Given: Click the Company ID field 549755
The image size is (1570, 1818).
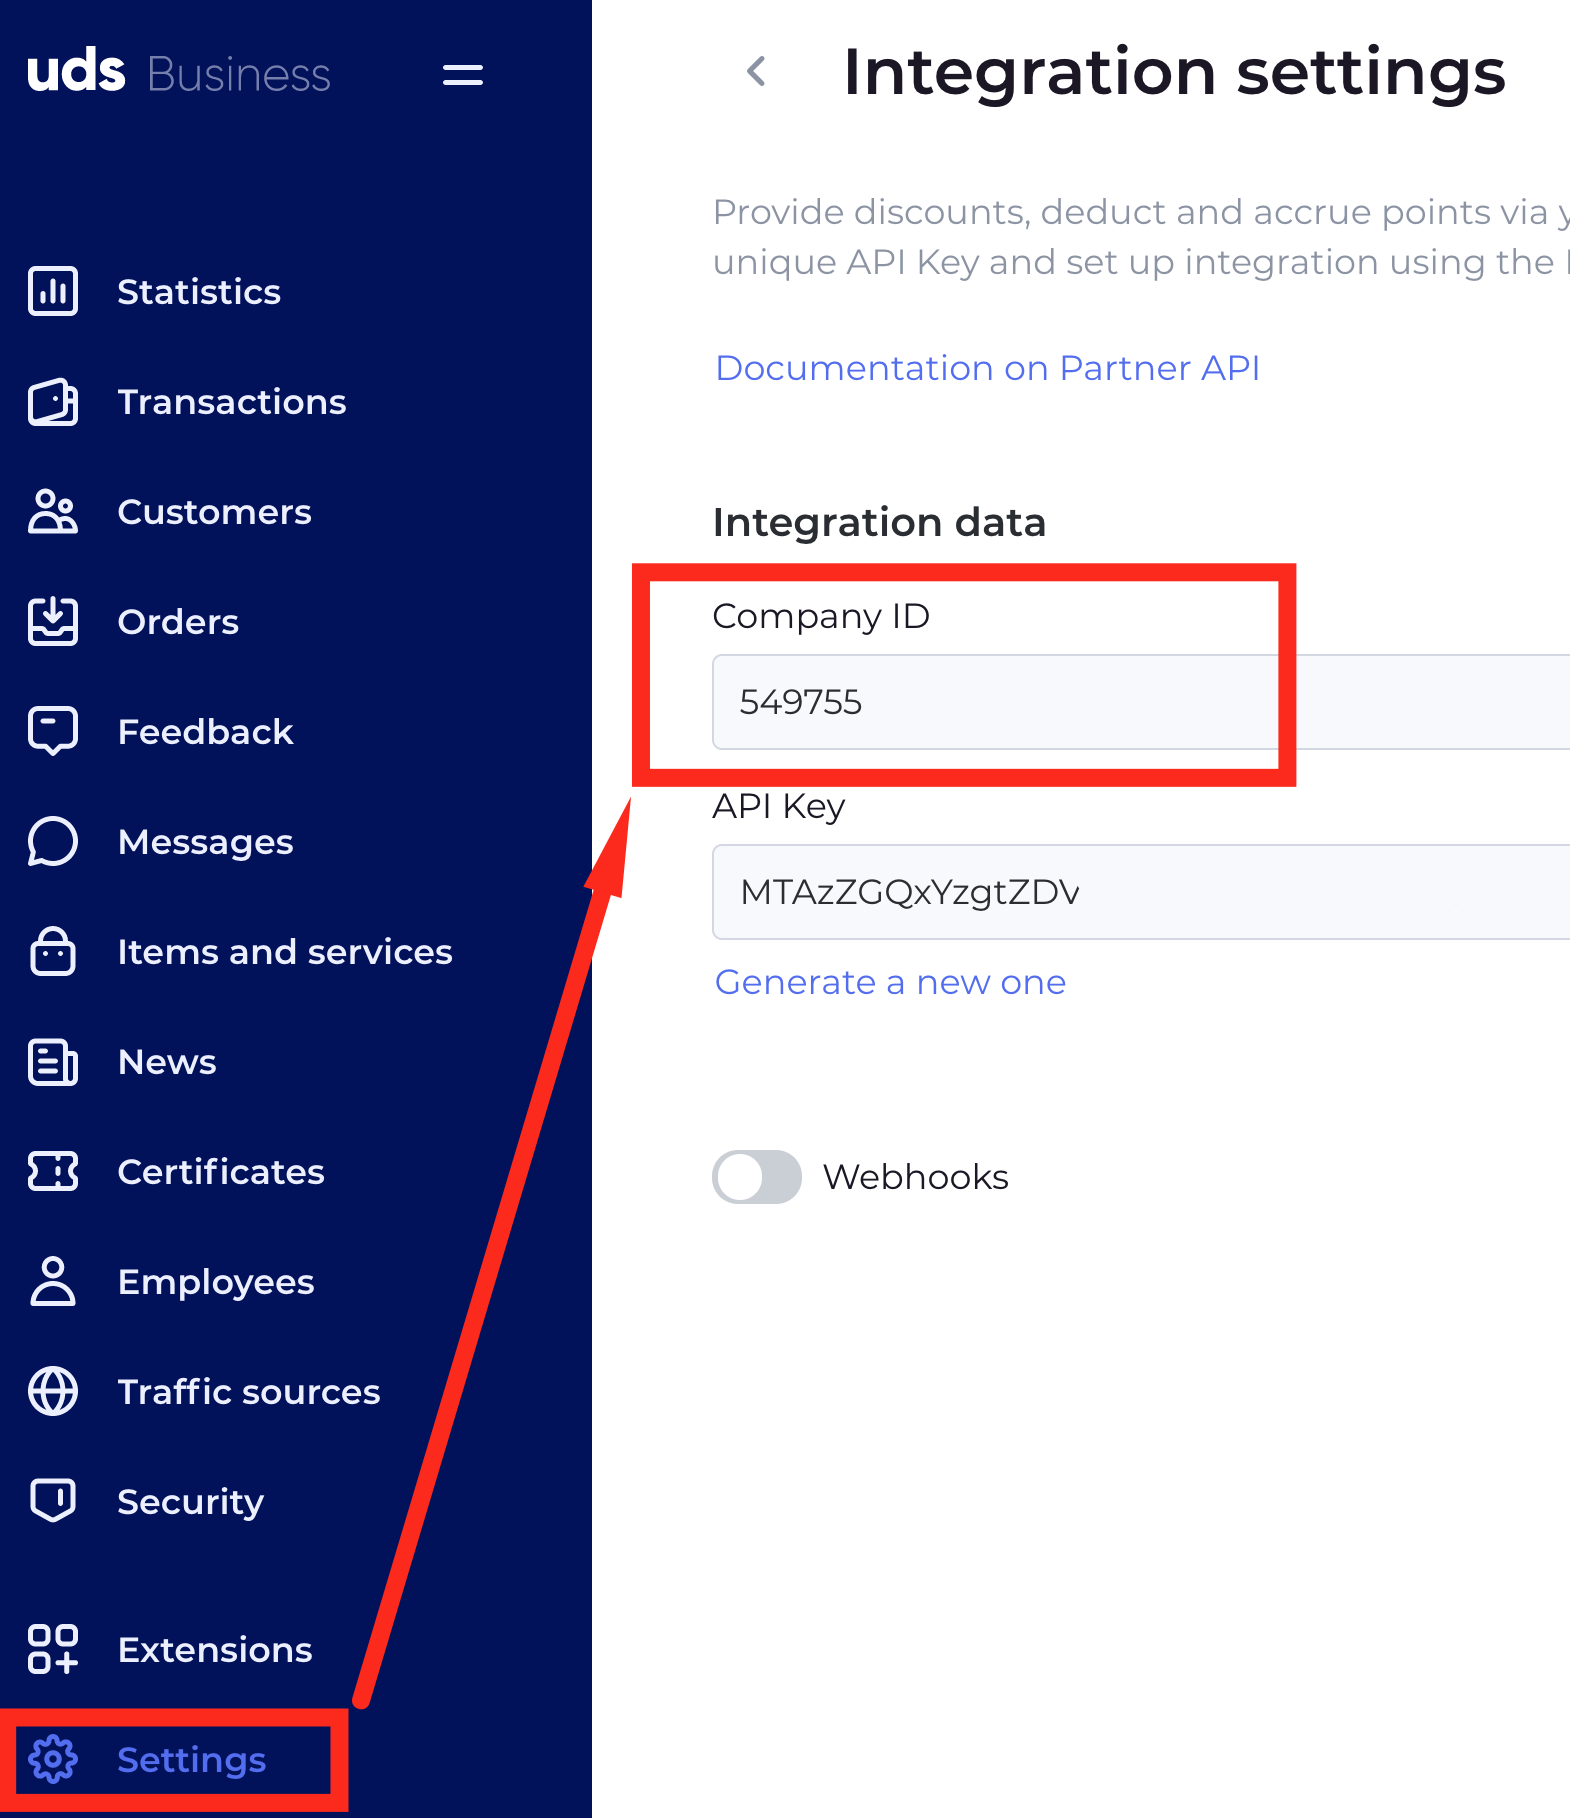Looking at the screenshot, I should 1141,702.
